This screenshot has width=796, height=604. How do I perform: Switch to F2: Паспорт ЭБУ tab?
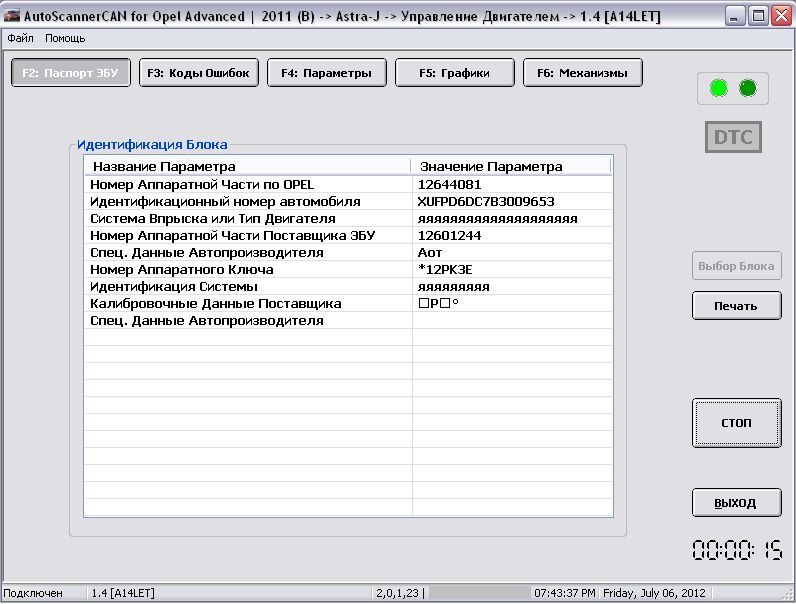(71, 73)
